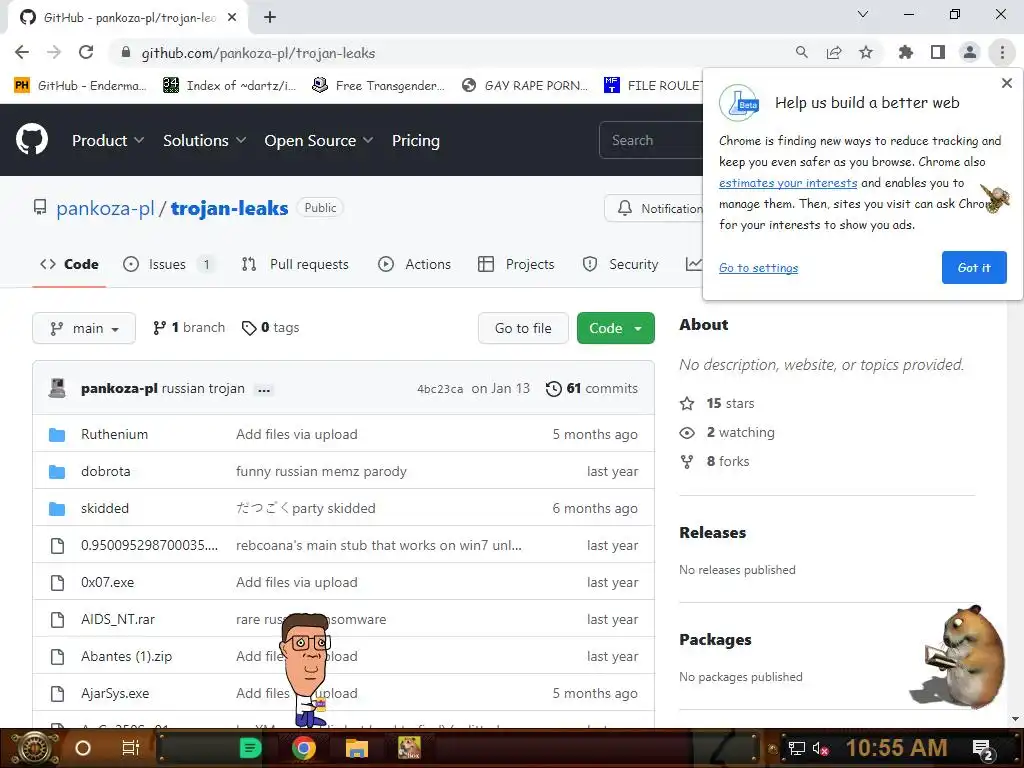This screenshot has width=1024, height=768.
Task: View the 0 tags link
Action: [x=270, y=327]
